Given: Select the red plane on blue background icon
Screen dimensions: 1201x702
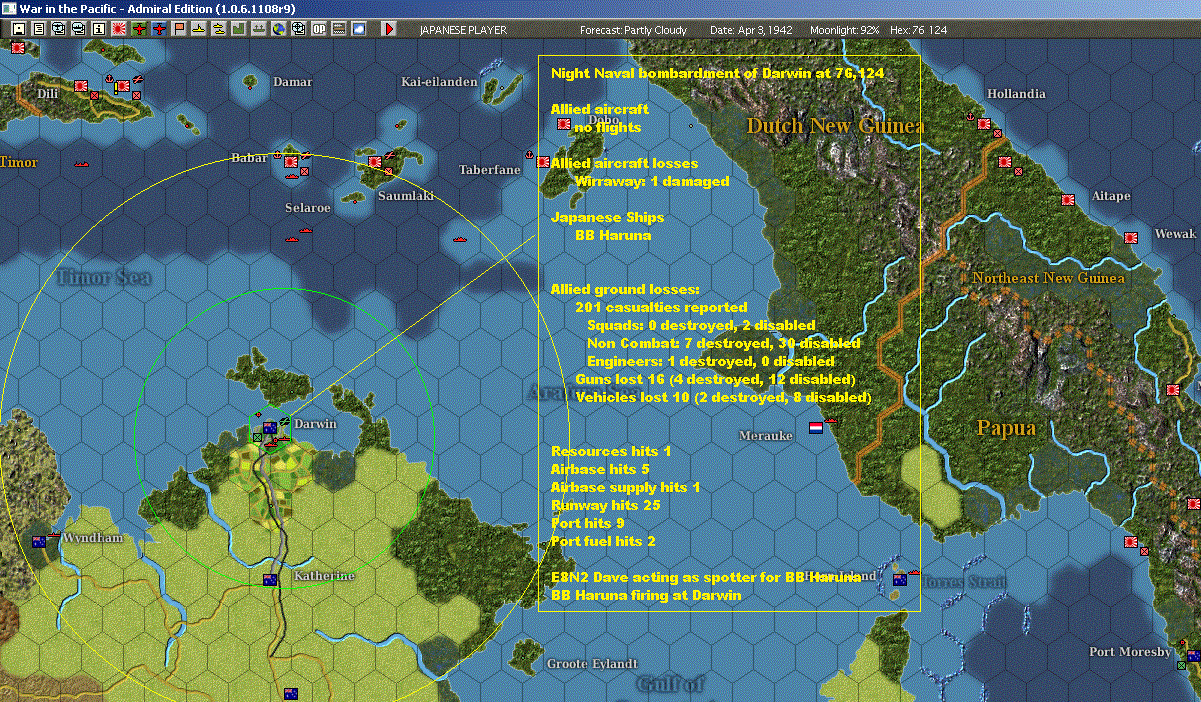Looking at the screenshot, I should pos(158,29).
